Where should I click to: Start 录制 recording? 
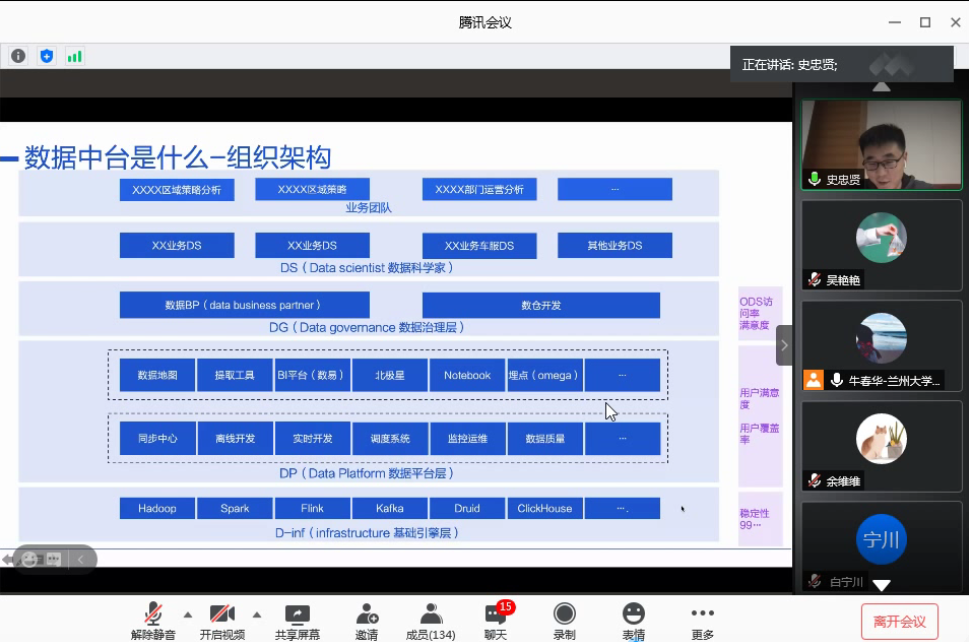564,621
